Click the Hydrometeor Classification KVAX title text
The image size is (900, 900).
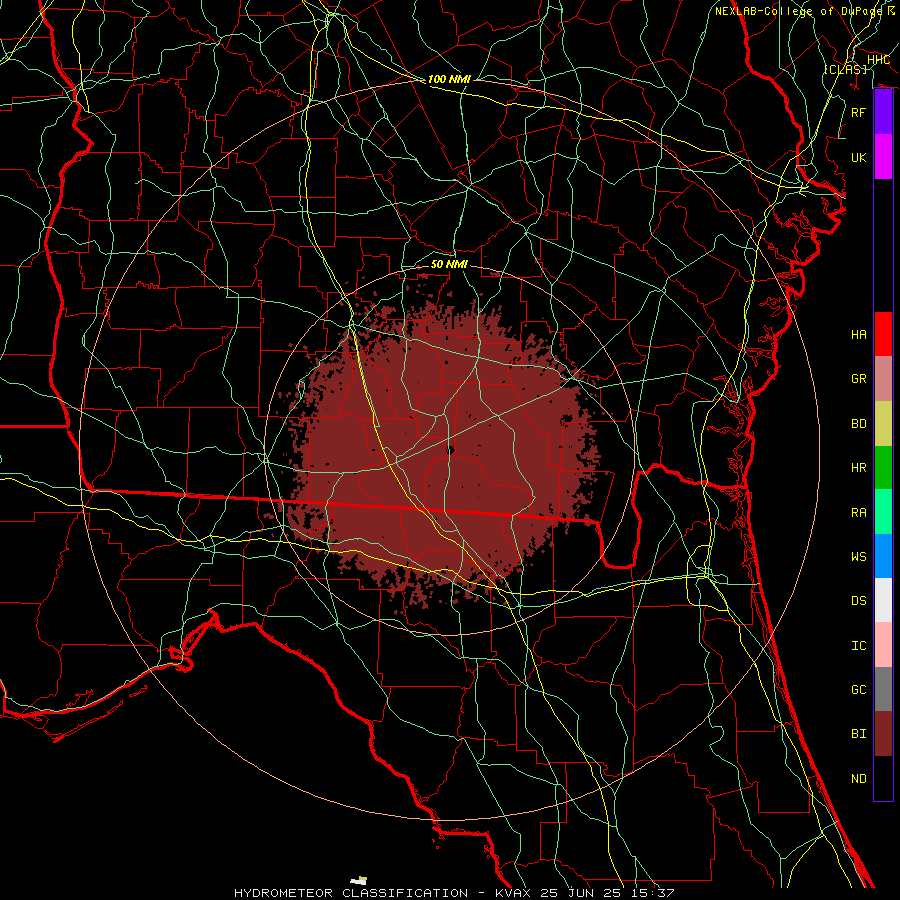454,893
